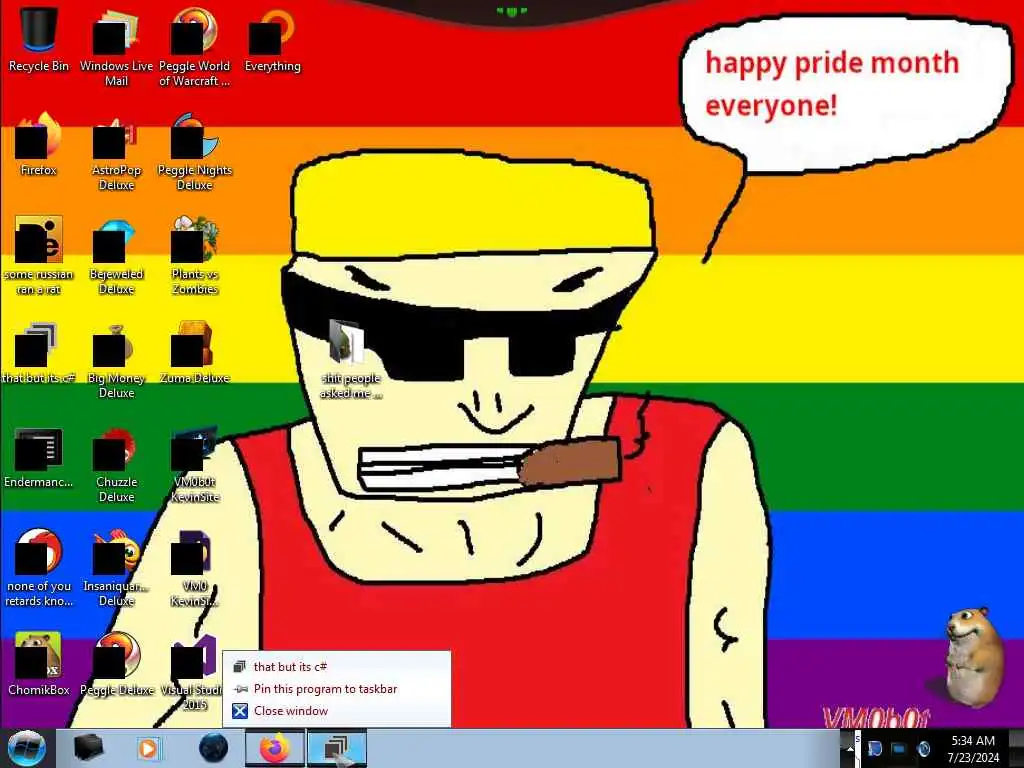Select the Endermanc... desktop icon

(39, 457)
